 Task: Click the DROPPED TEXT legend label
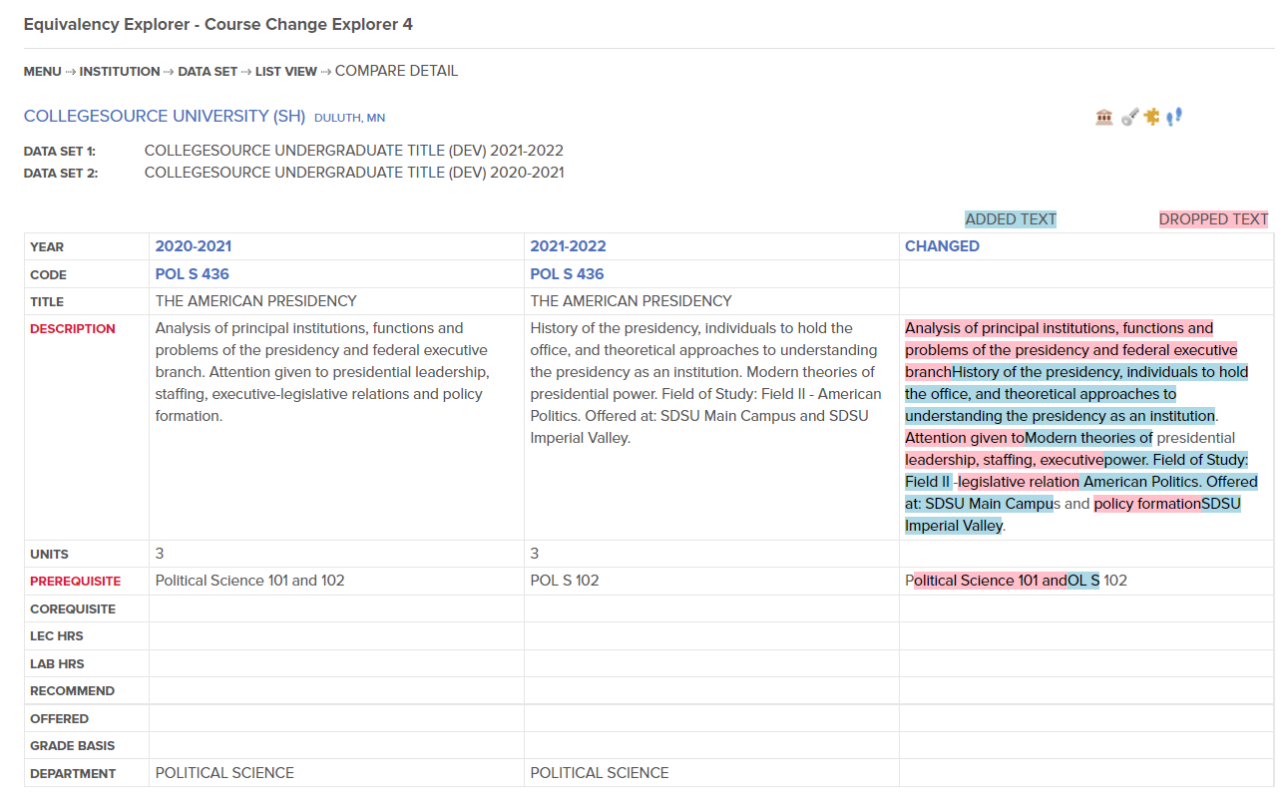pyautogui.click(x=1213, y=218)
